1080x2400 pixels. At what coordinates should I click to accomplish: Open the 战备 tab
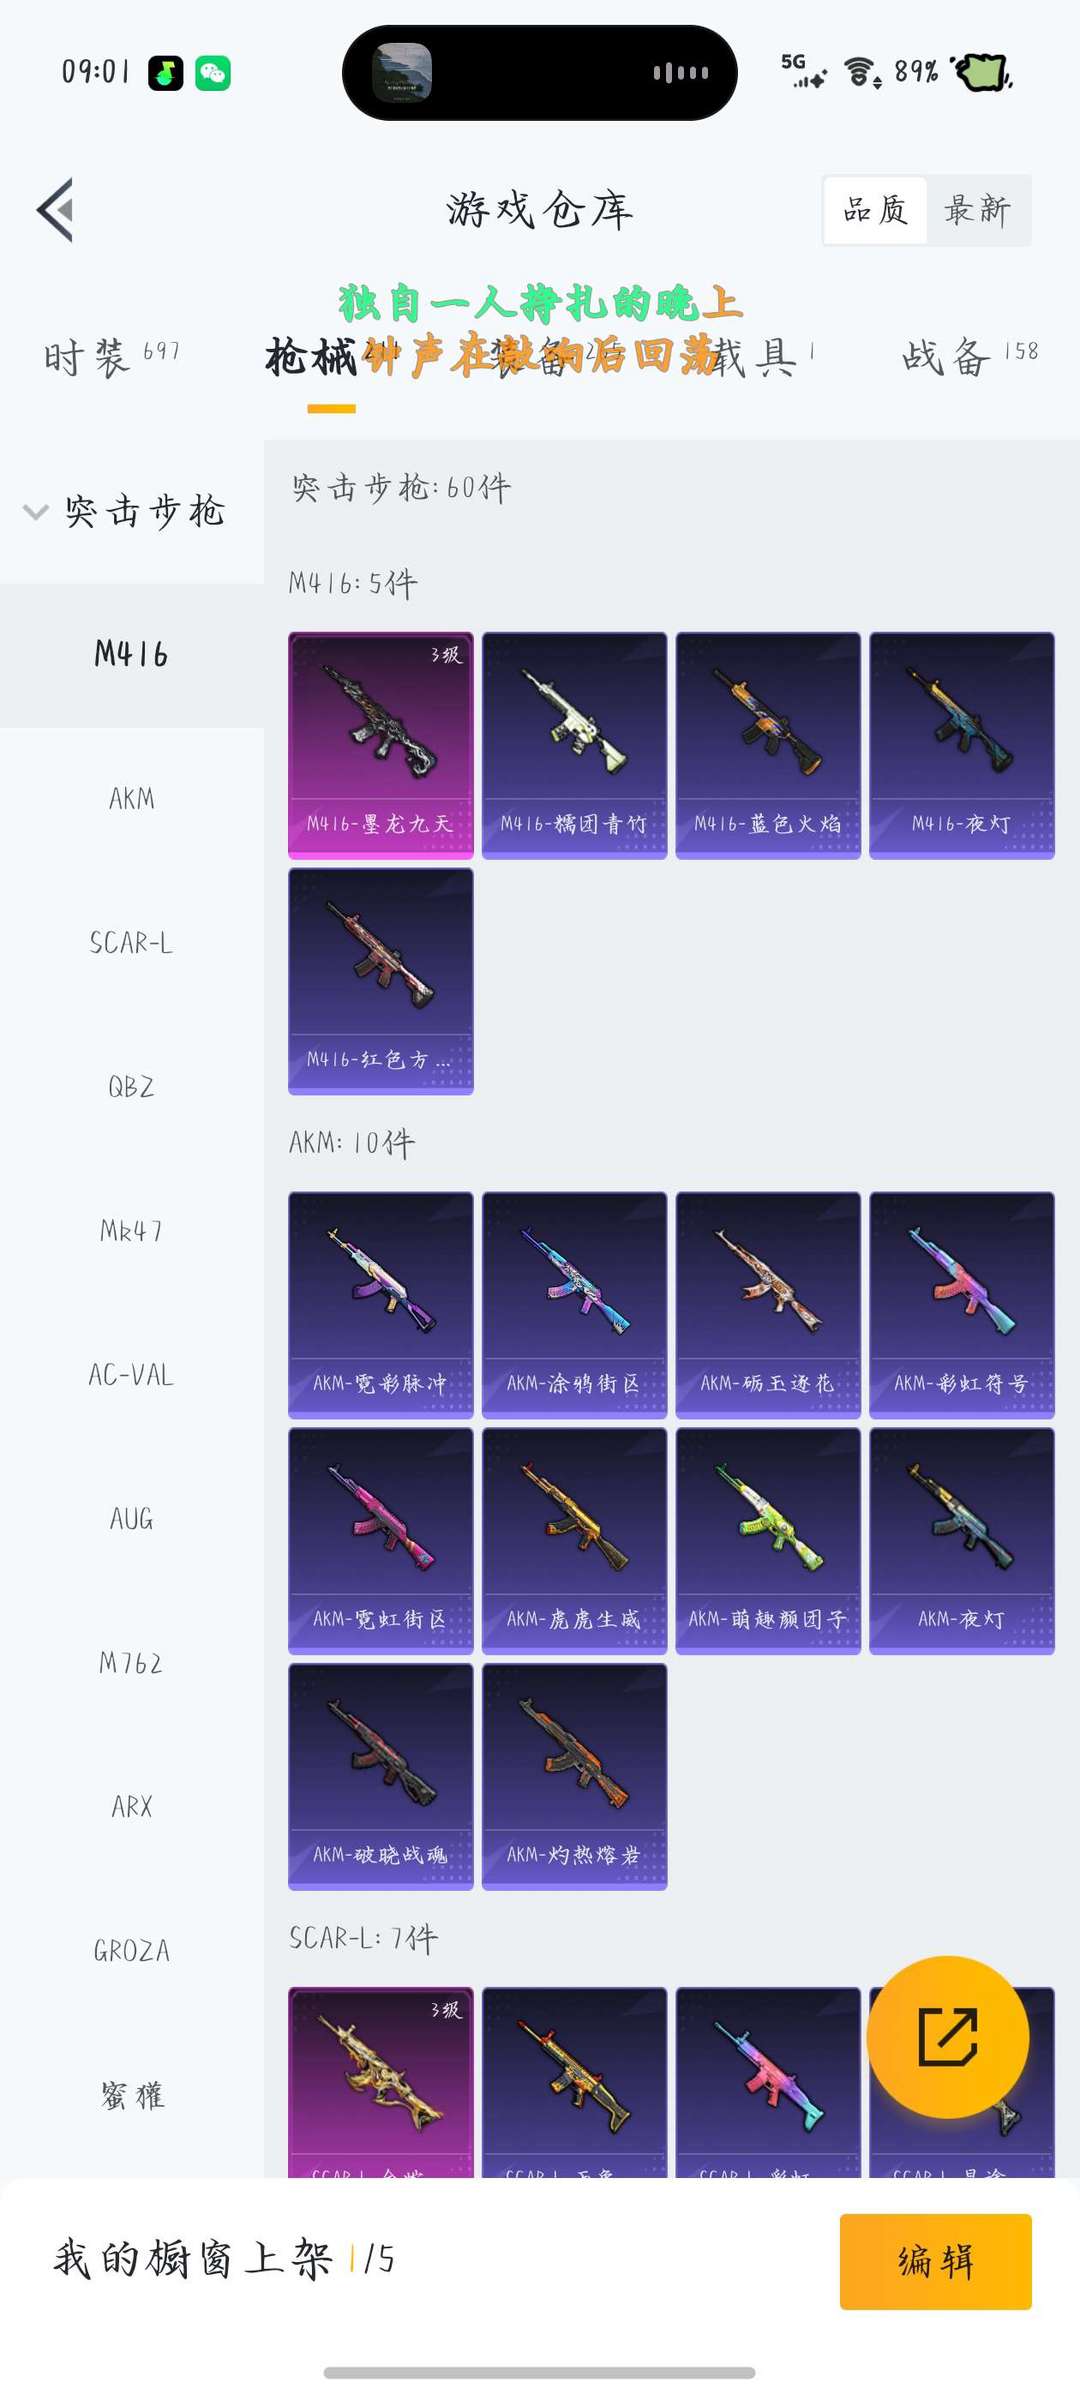click(x=970, y=356)
